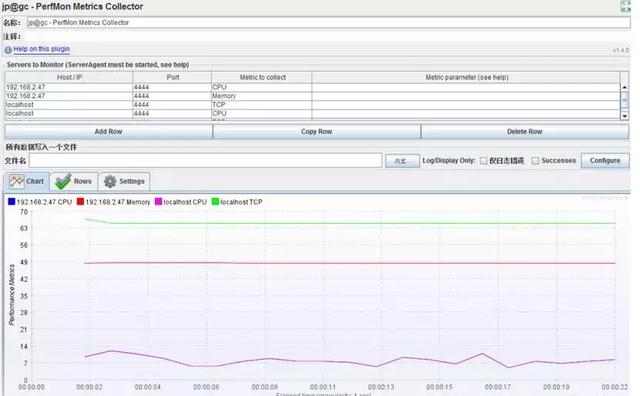Click the green checkmark icon on Rows tab
640x396 pixels.
[x=63, y=182]
